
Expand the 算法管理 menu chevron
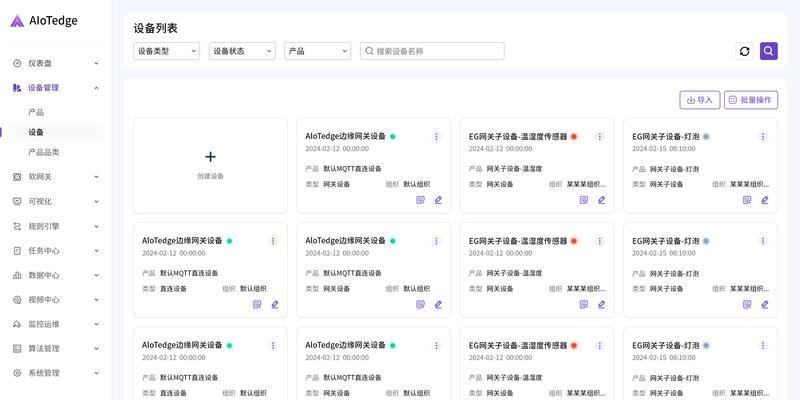pyautogui.click(x=96, y=348)
